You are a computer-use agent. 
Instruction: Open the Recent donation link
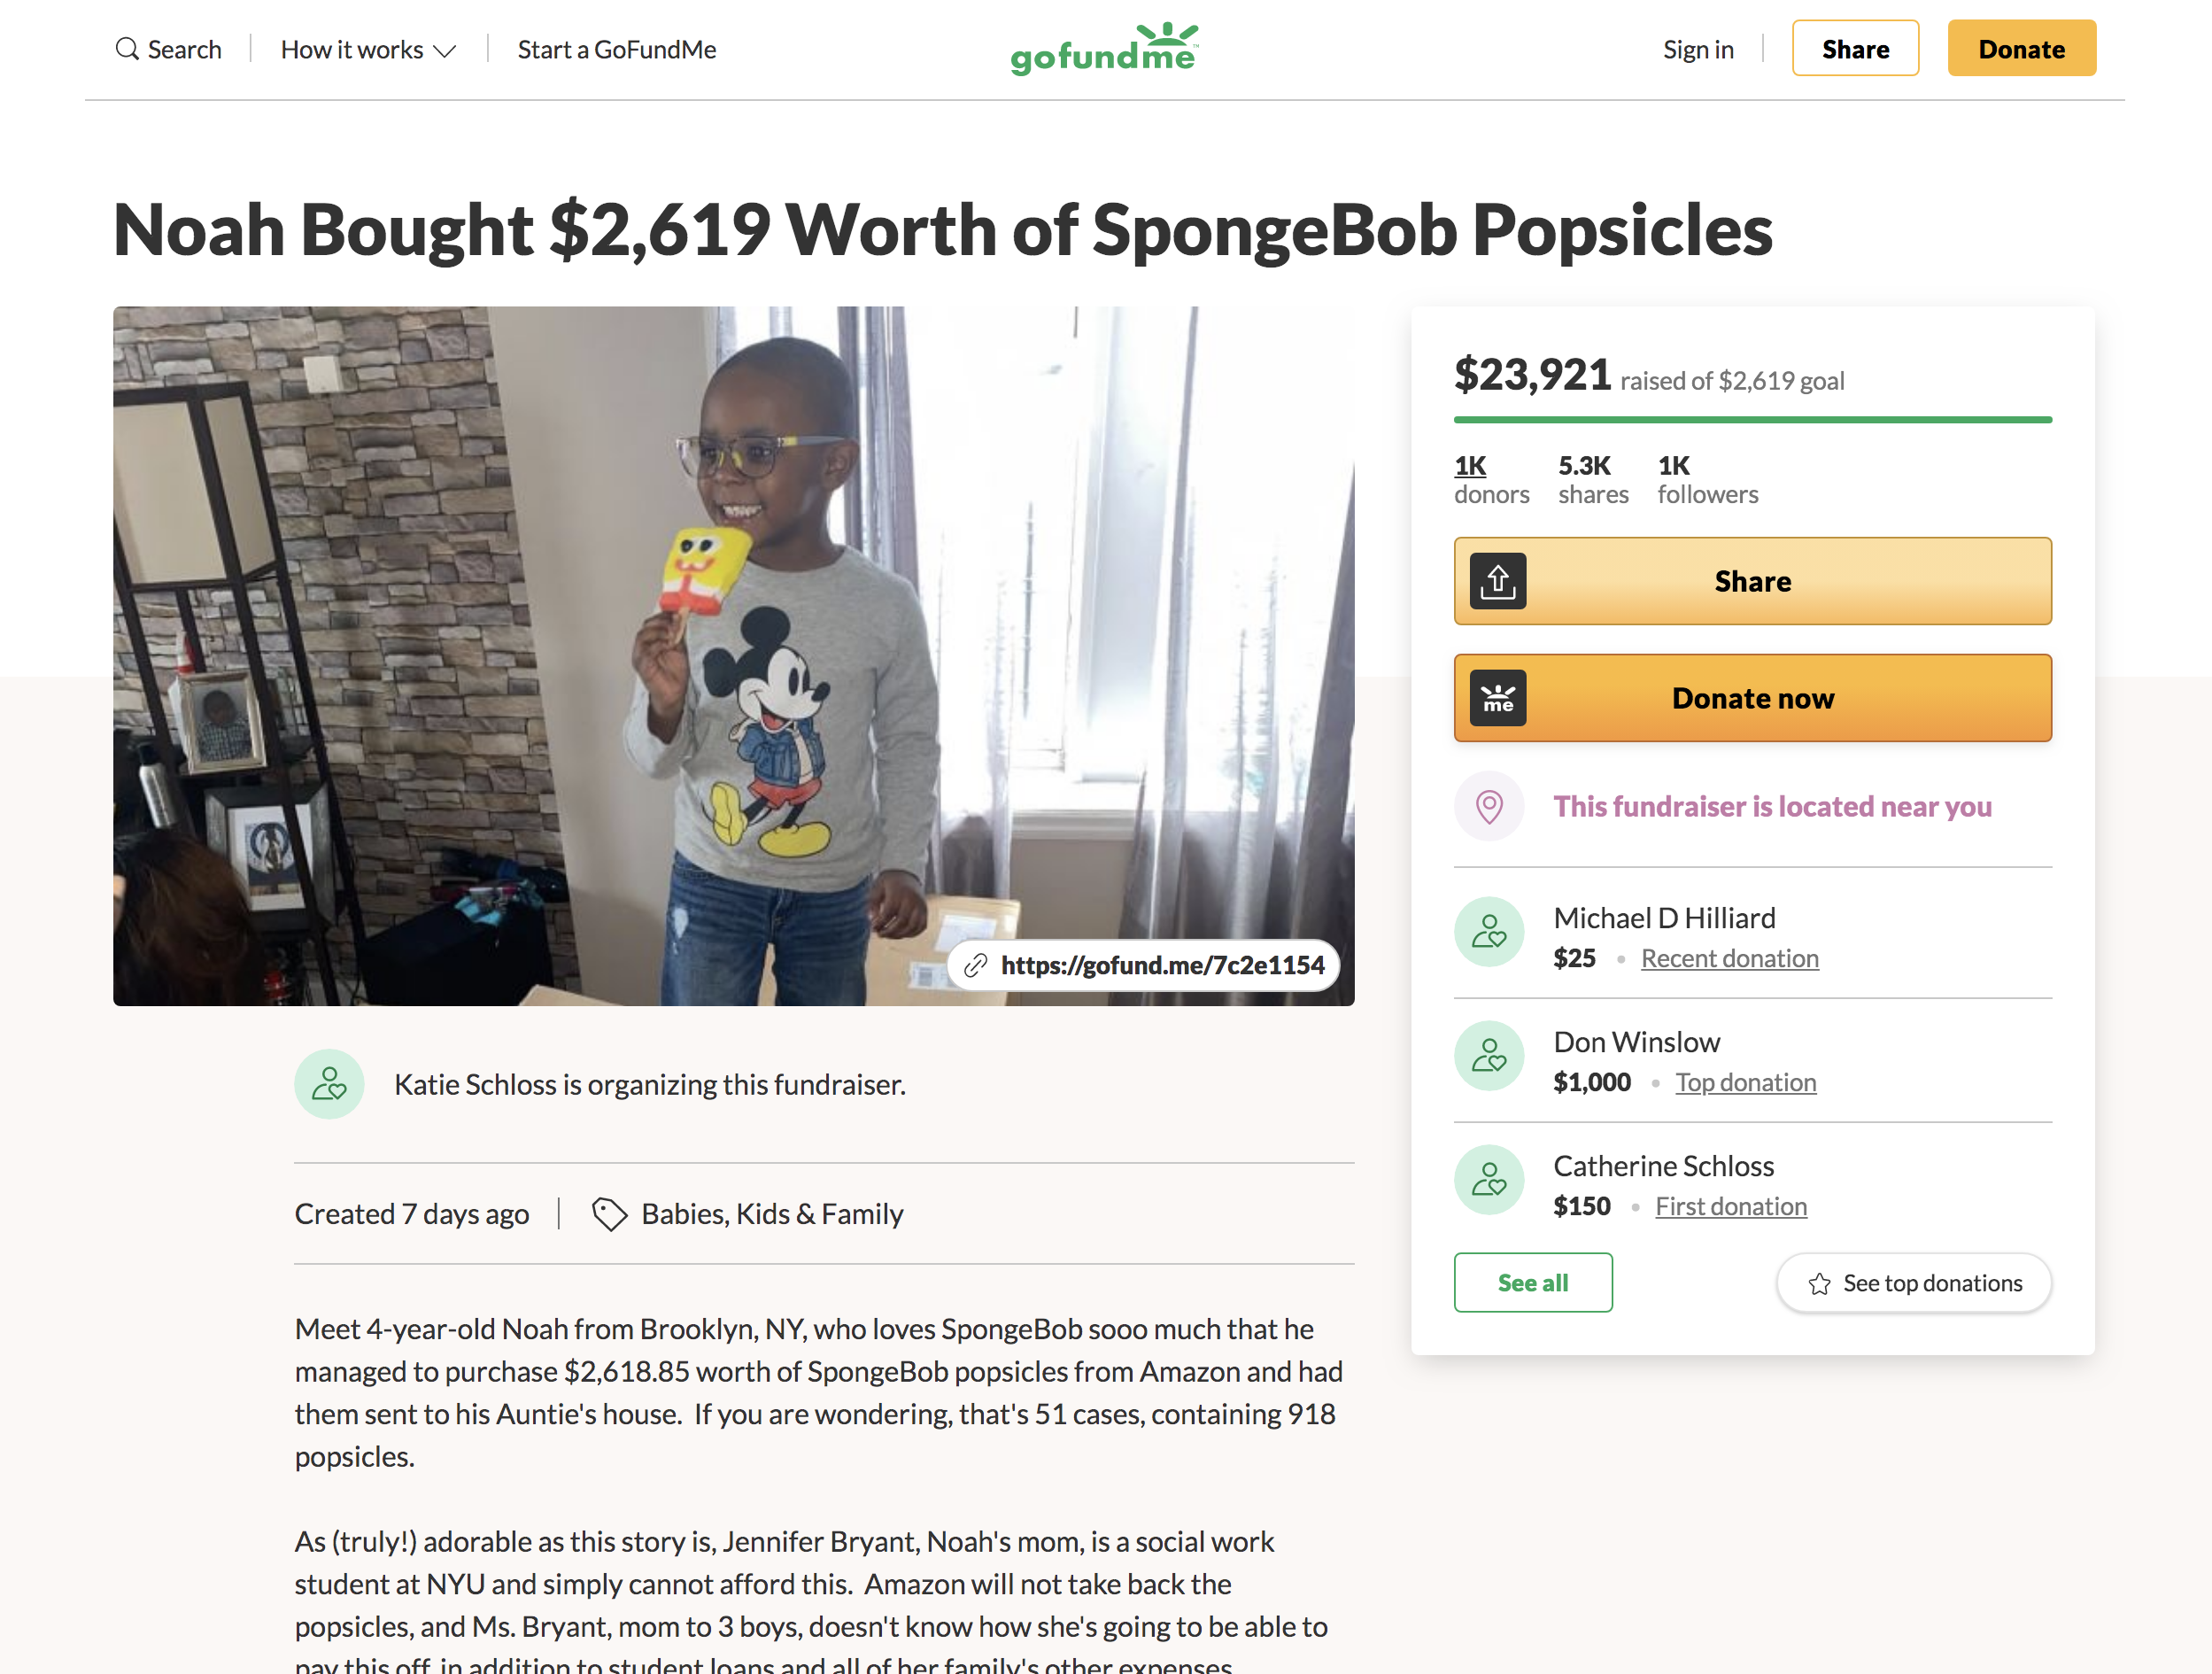tap(1729, 959)
